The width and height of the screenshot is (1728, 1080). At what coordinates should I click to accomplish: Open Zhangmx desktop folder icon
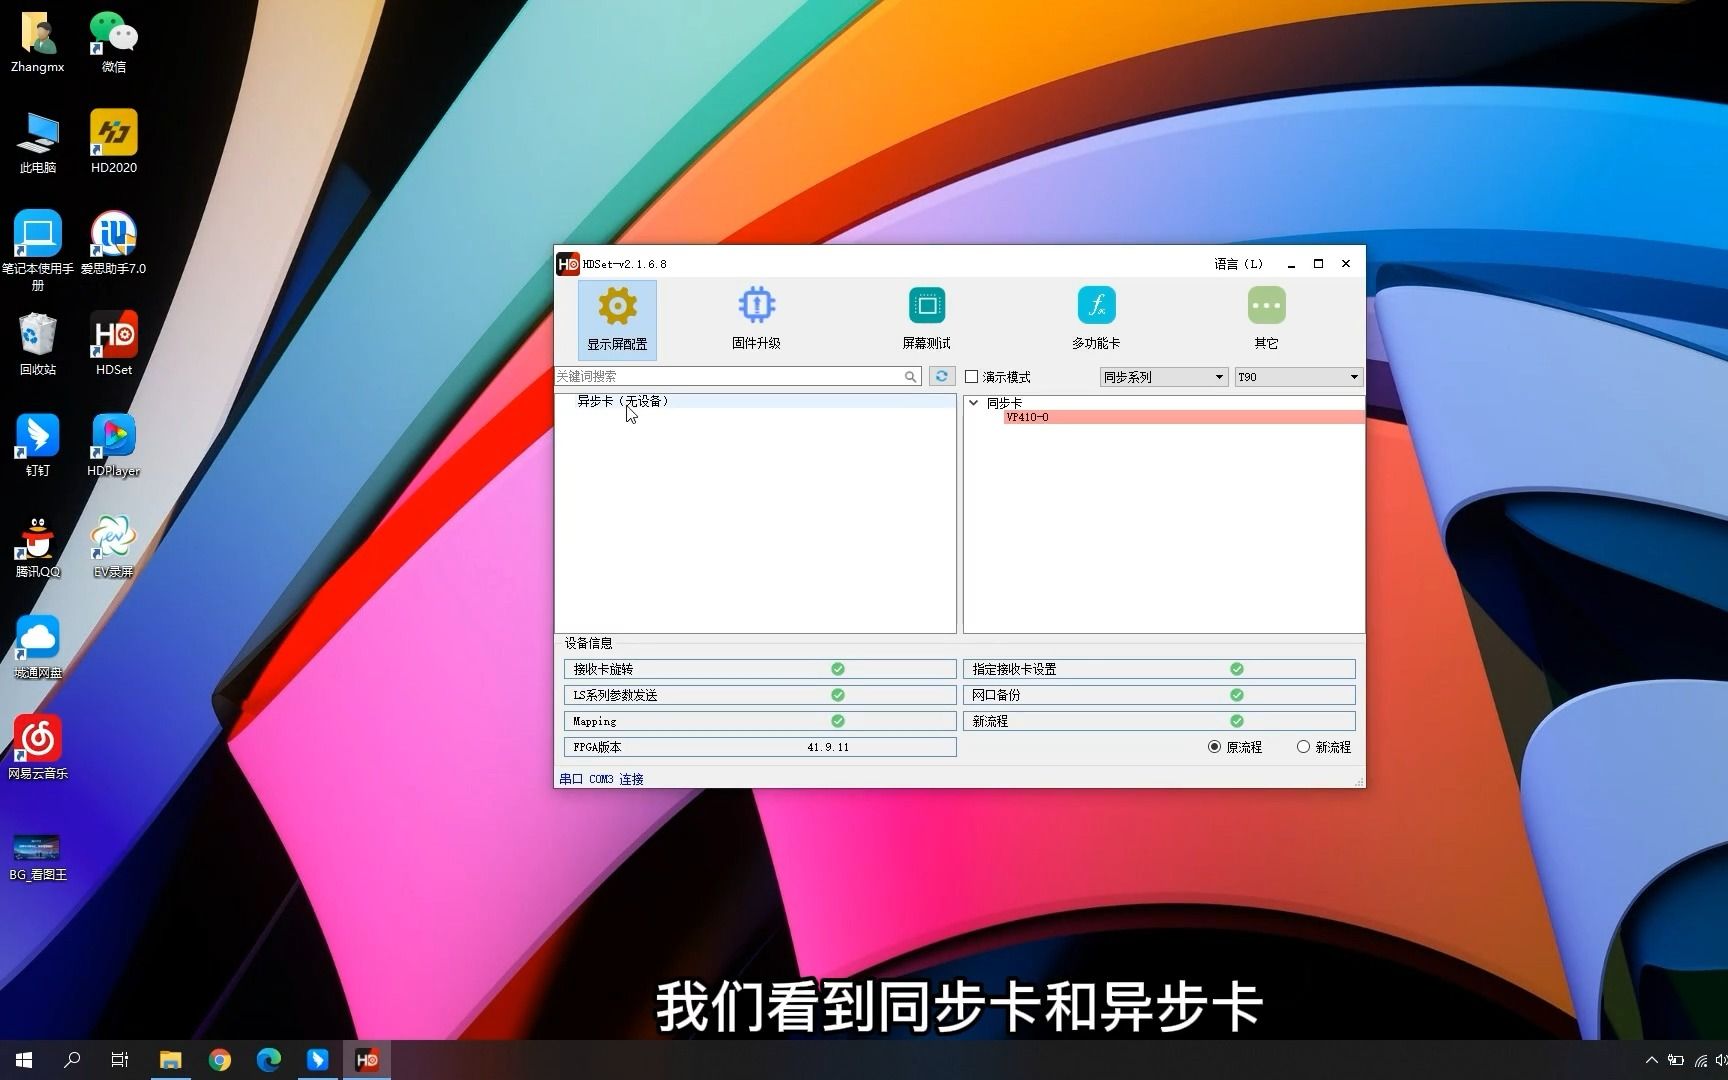click(38, 42)
